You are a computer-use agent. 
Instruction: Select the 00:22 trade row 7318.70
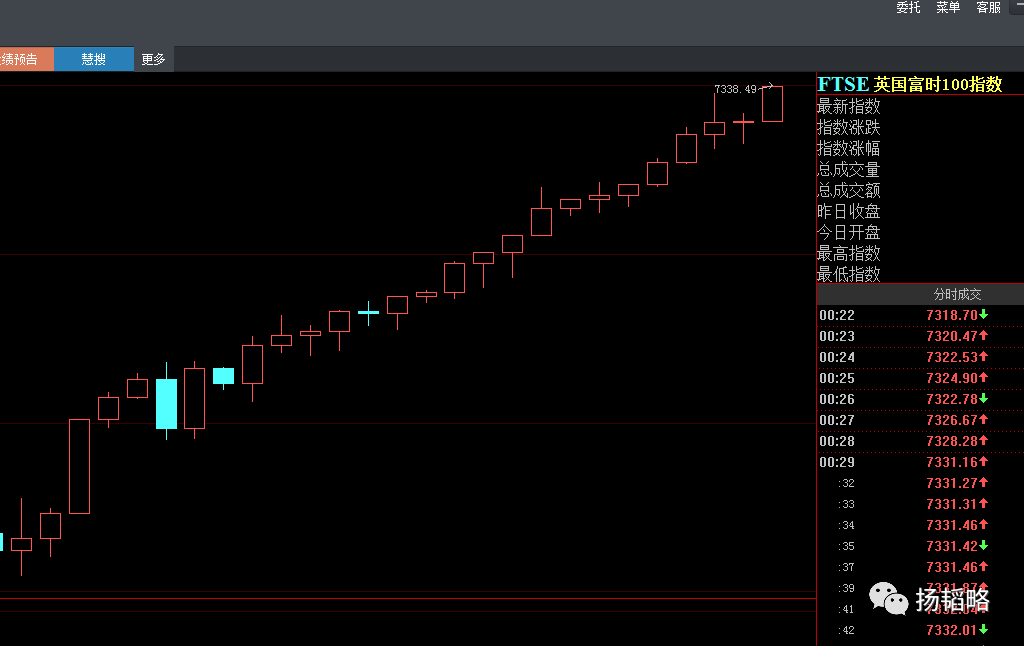tap(920, 315)
